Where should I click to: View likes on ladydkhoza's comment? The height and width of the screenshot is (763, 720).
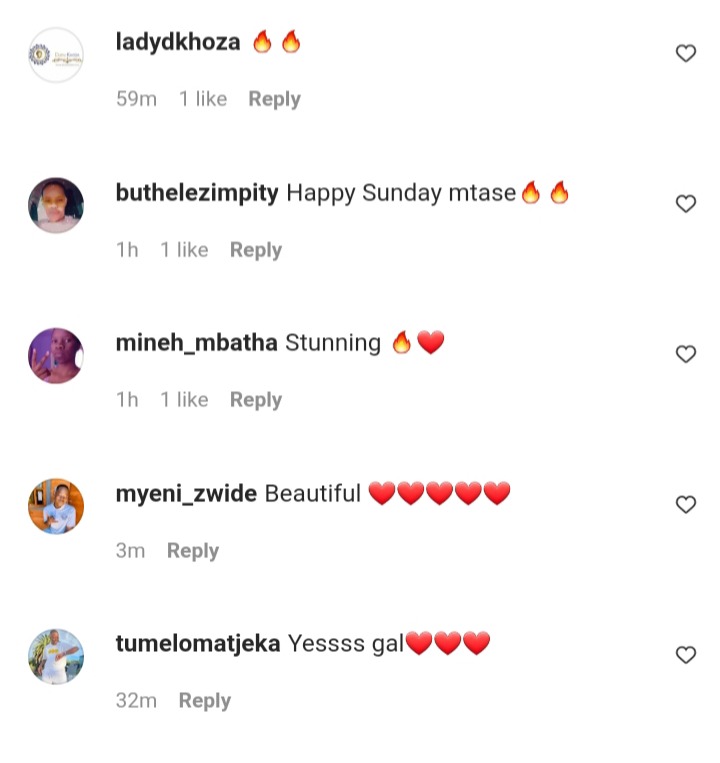point(203,99)
